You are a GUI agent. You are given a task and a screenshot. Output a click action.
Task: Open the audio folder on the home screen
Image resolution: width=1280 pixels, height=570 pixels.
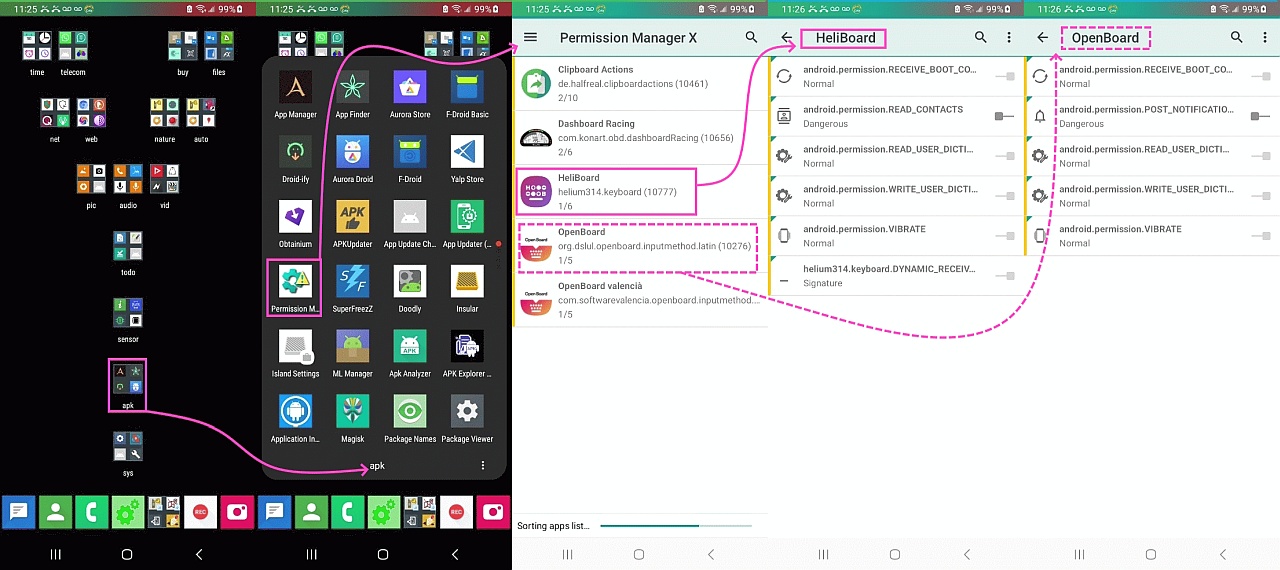(127, 179)
